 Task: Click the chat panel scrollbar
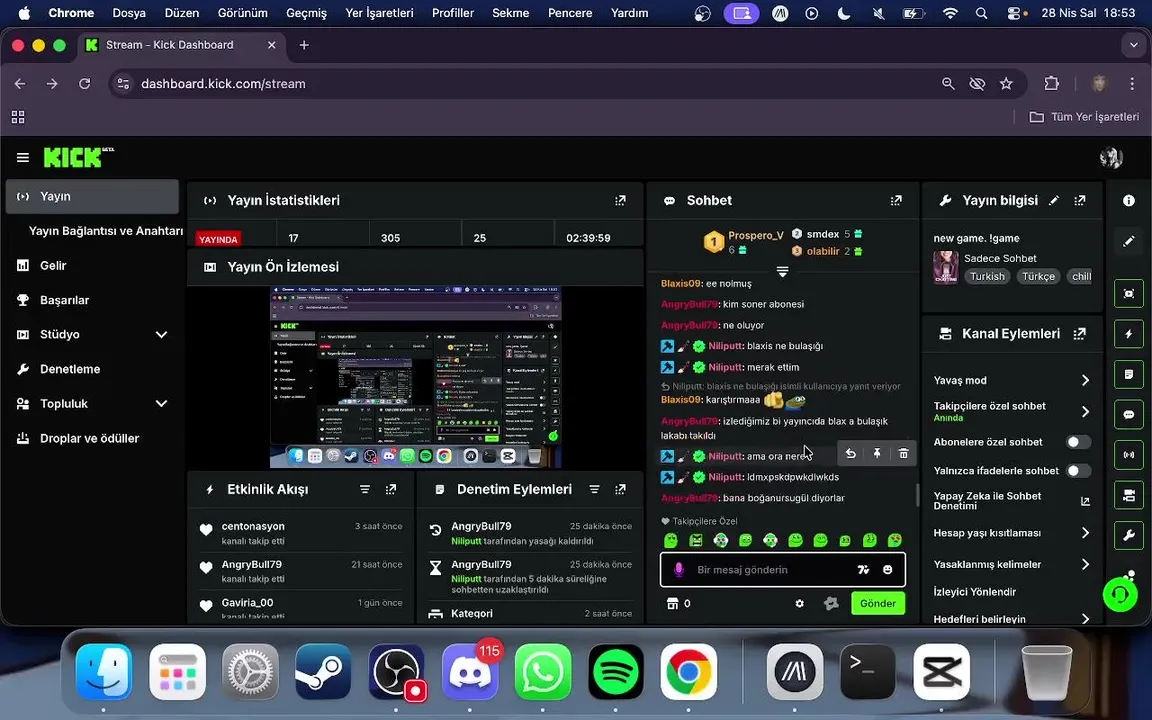pyautogui.click(x=917, y=495)
